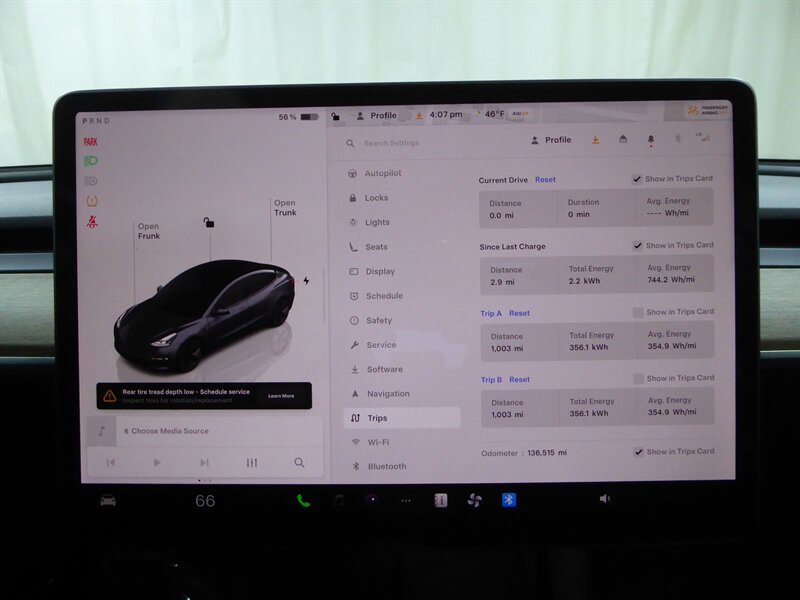
Task: Tap the HomeLink garage icon
Action: point(623,139)
